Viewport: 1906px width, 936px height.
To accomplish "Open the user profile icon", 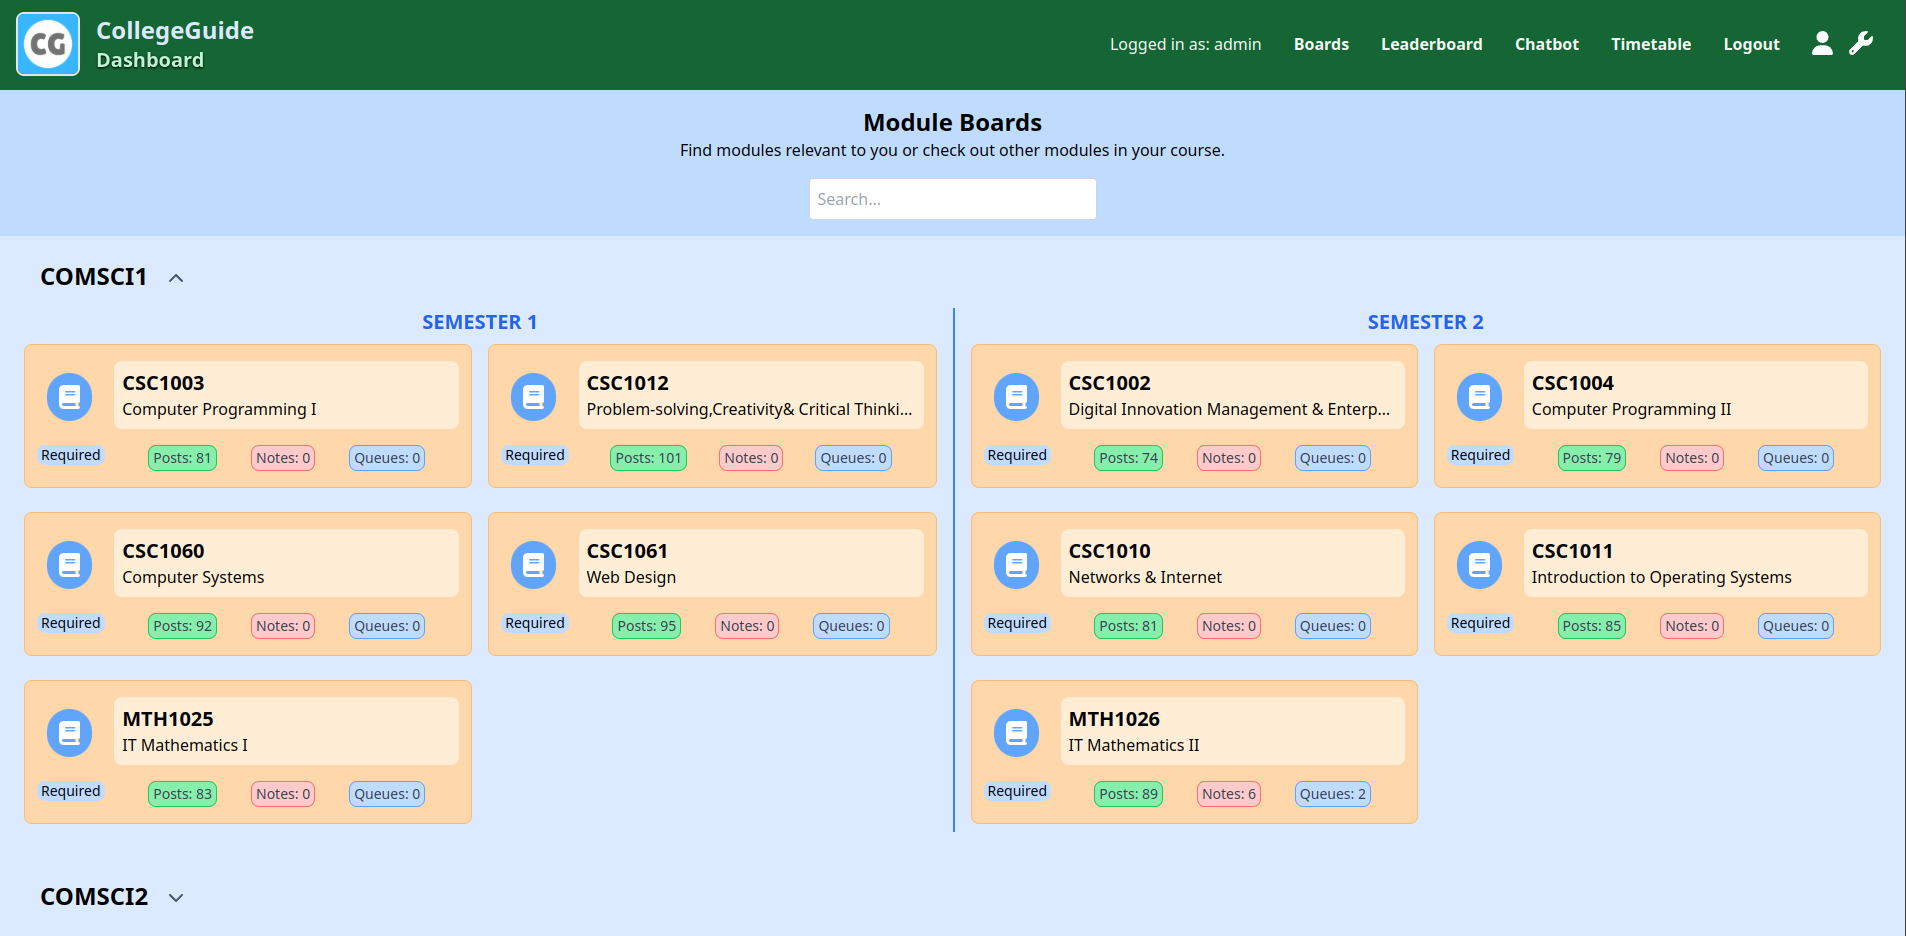I will tap(1822, 43).
